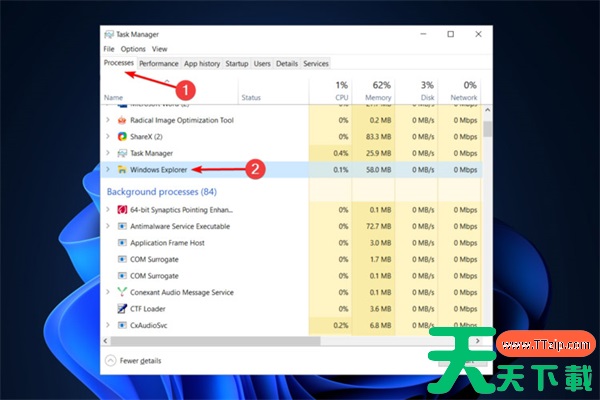Click the Application Frame Host icon
600x400 pixels.
coord(121,243)
